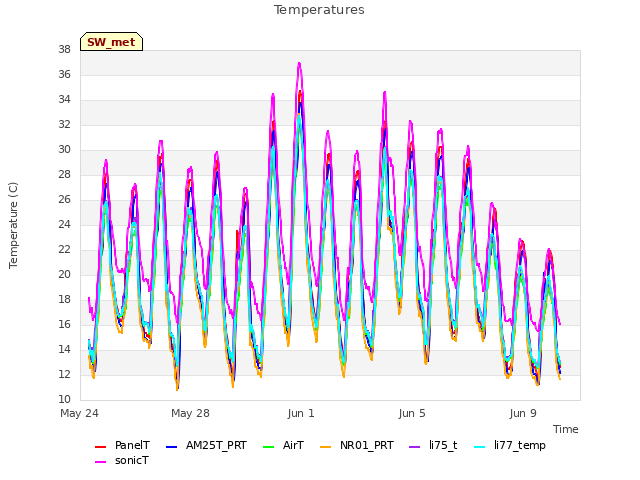Viewport: 640px width, 480px height.
Task: Click the 10 y-axis tick label
Action: click(x=64, y=400)
